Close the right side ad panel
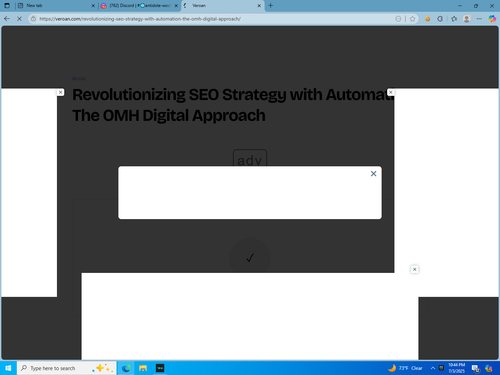Viewport: 500px width, 375px height. point(391,92)
